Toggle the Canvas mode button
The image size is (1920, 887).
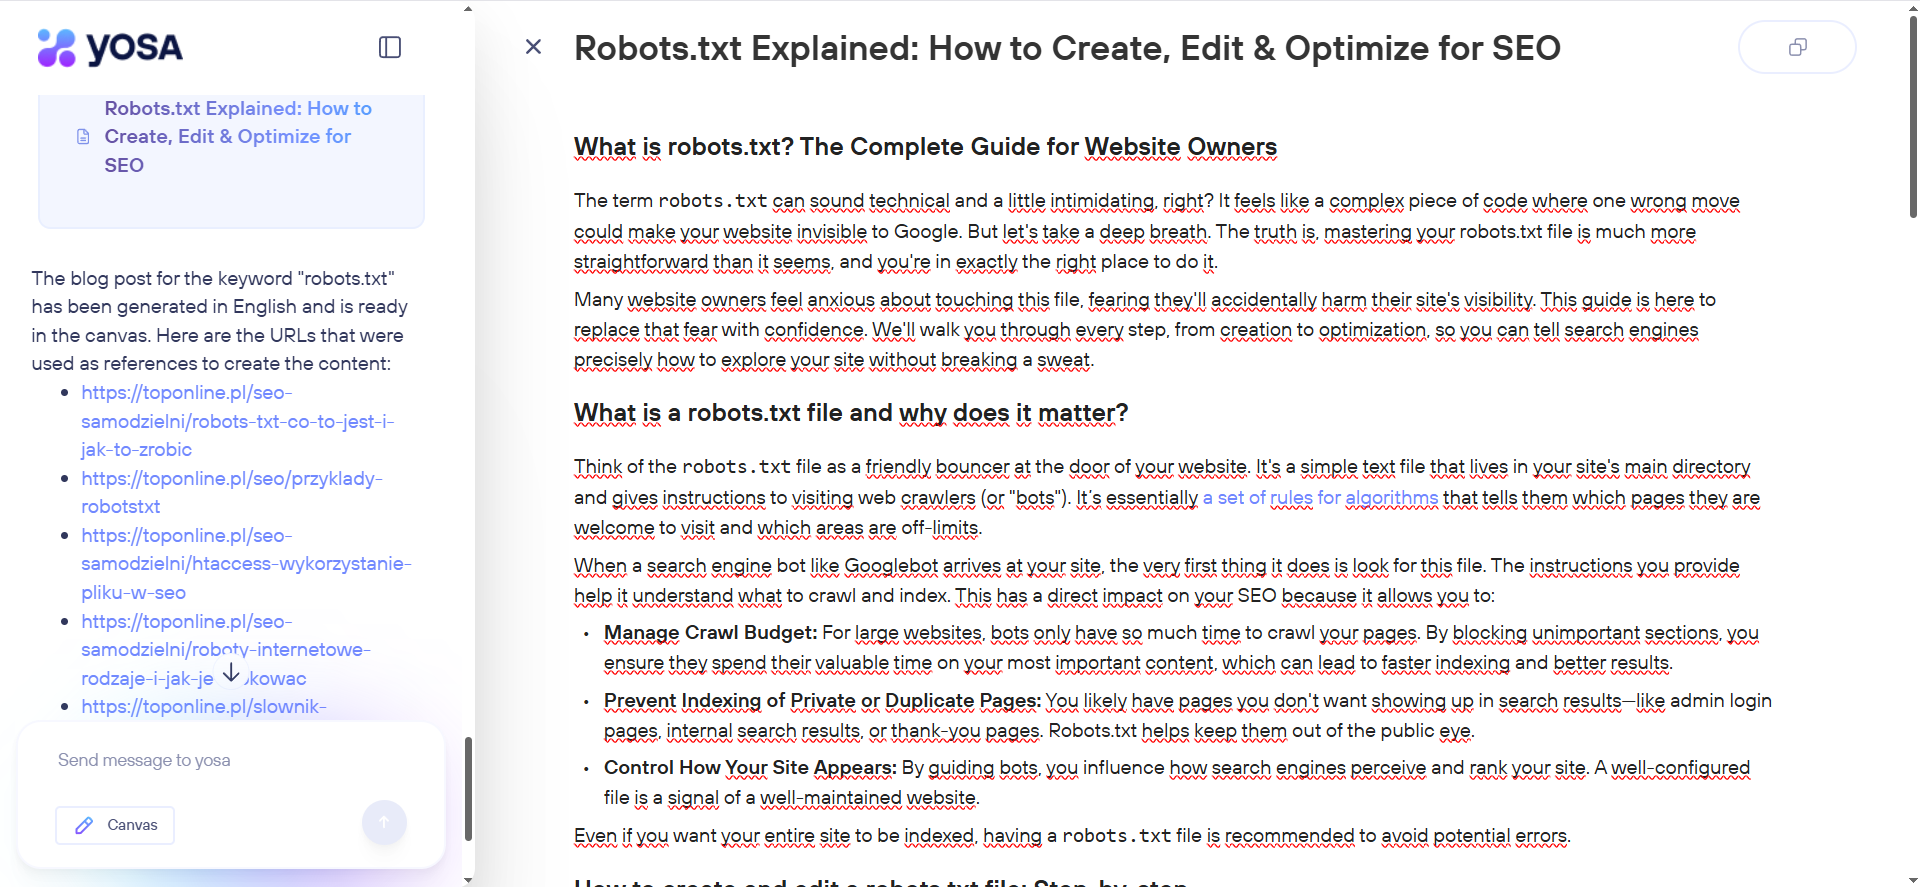(x=115, y=825)
